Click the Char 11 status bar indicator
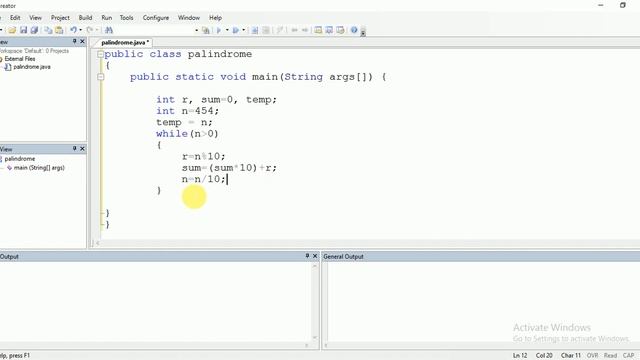 pyautogui.click(x=571, y=356)
